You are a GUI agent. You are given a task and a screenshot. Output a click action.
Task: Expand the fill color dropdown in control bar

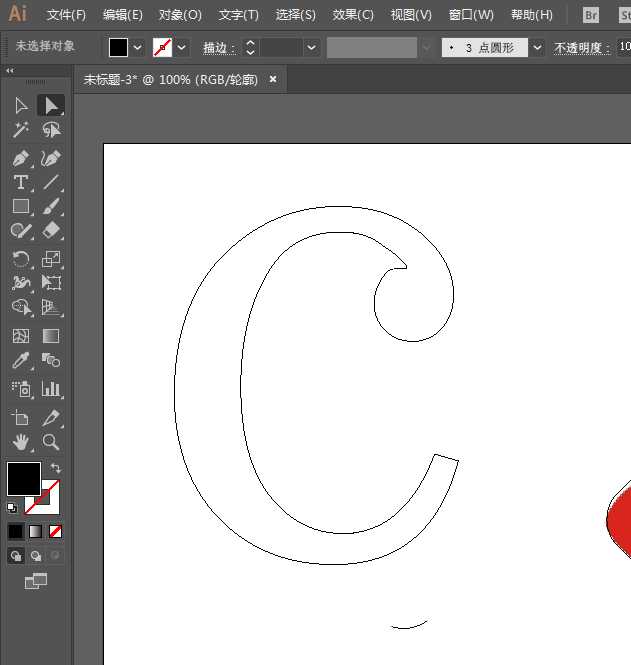(x=138, y=48)
